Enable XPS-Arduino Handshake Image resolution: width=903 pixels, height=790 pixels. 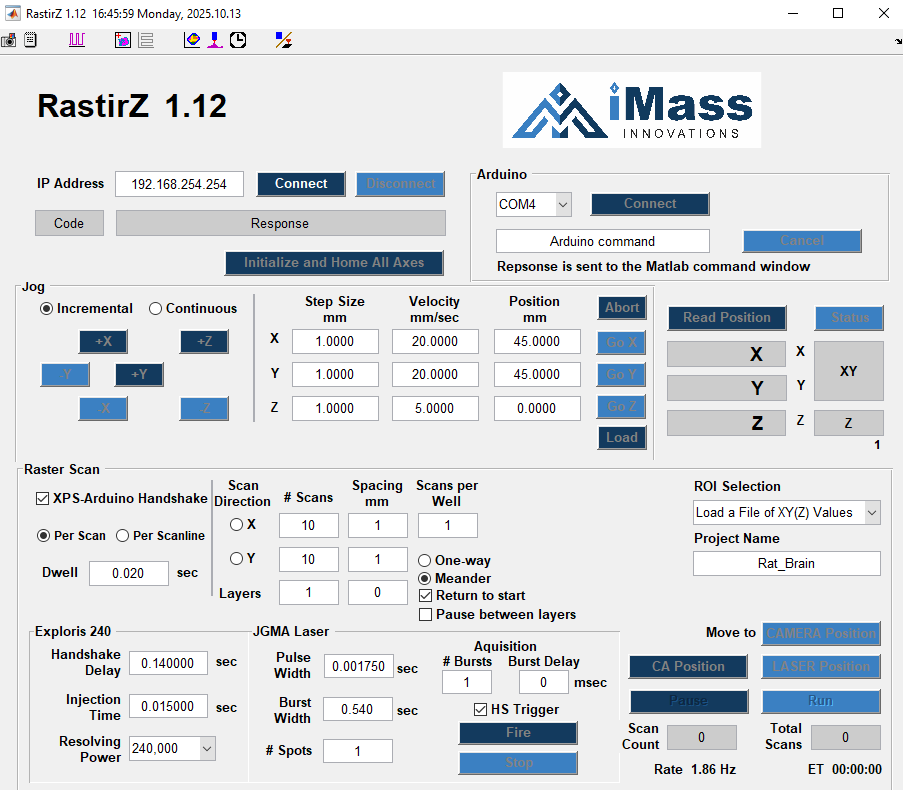41,498
